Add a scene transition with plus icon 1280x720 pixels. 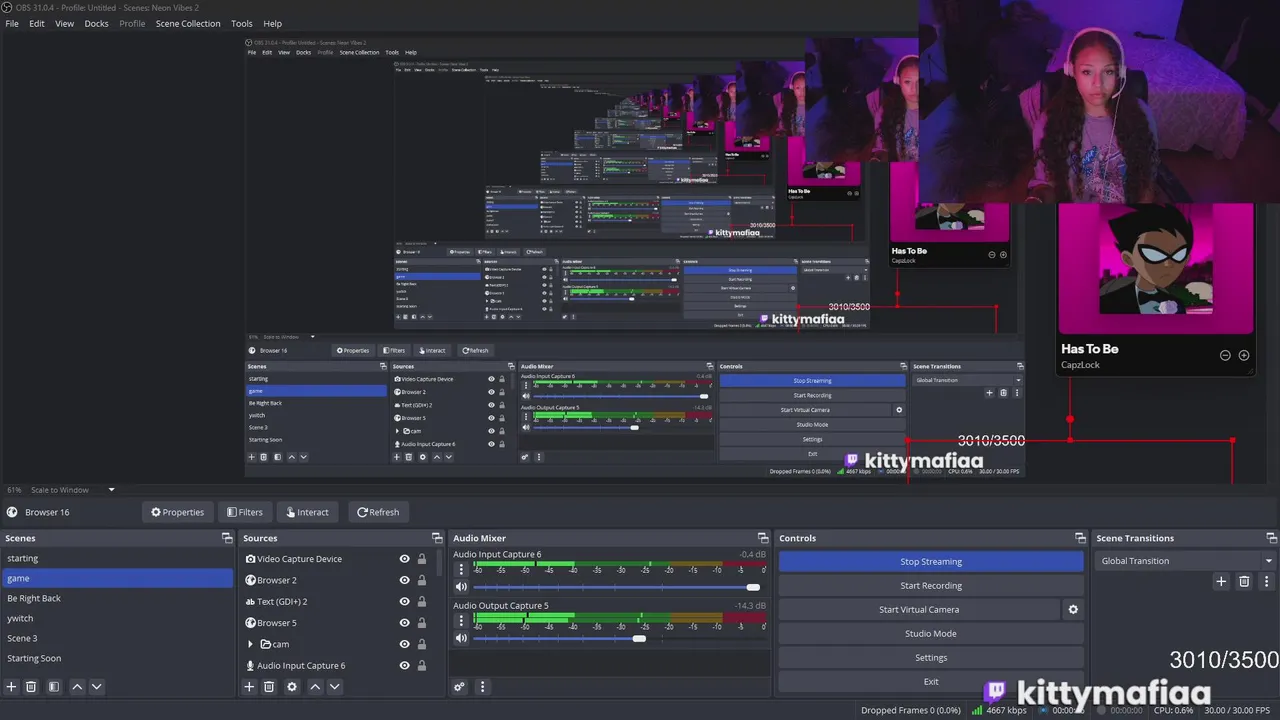pos(1221,581)
